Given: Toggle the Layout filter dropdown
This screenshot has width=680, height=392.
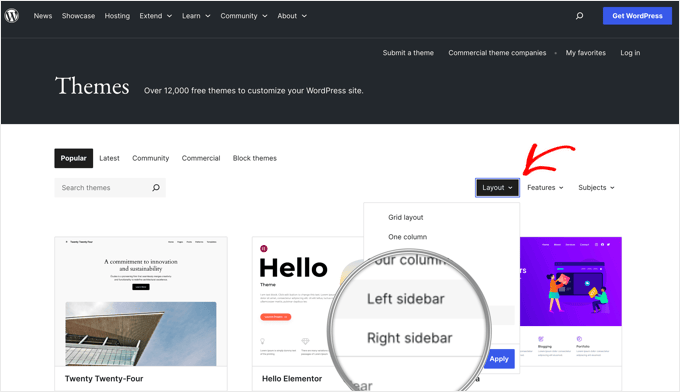Looking at the screenshot, I should 497,188.
